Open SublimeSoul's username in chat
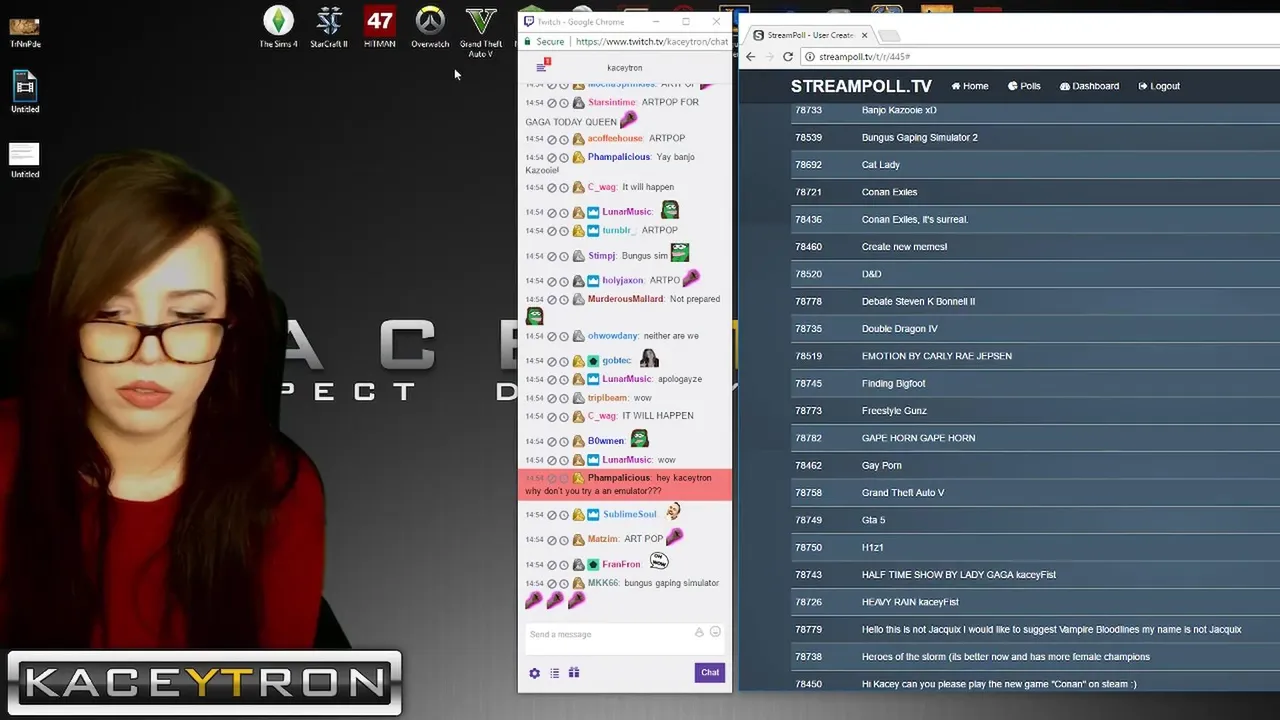The height and width of the screenshot is (720, 1280). coord(629,514)
